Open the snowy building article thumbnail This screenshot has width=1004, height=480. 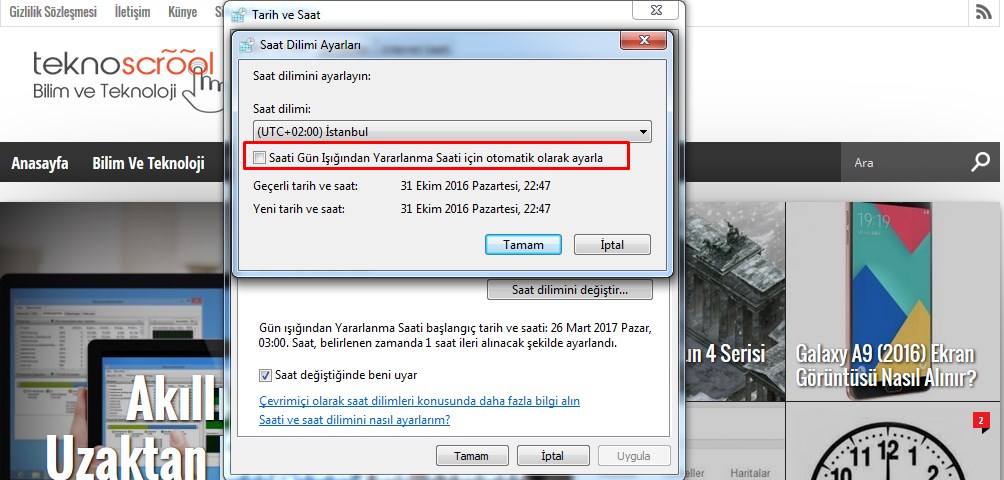click(735, 301)
